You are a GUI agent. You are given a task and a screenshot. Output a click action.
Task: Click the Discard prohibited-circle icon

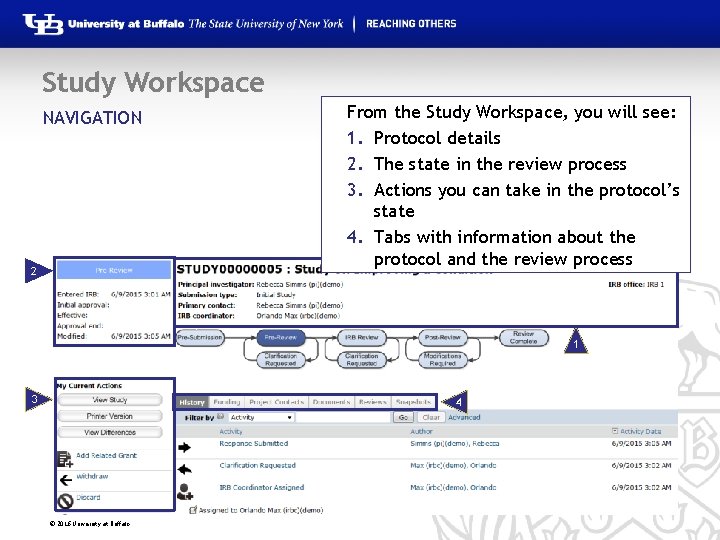pyautogui.click(x=65, y=501)
